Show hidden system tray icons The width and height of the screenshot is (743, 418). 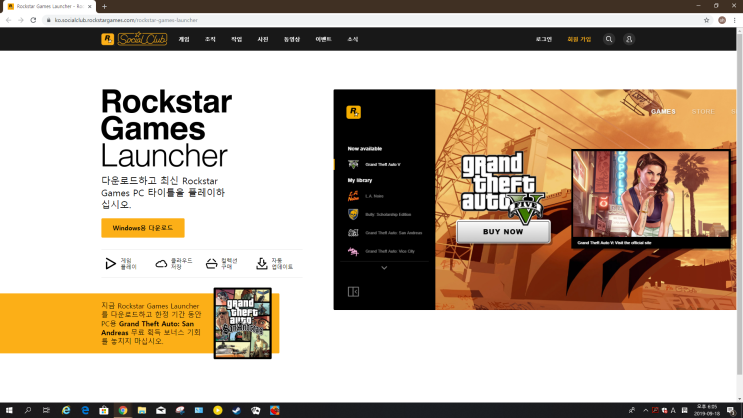(x=645, y=410)
